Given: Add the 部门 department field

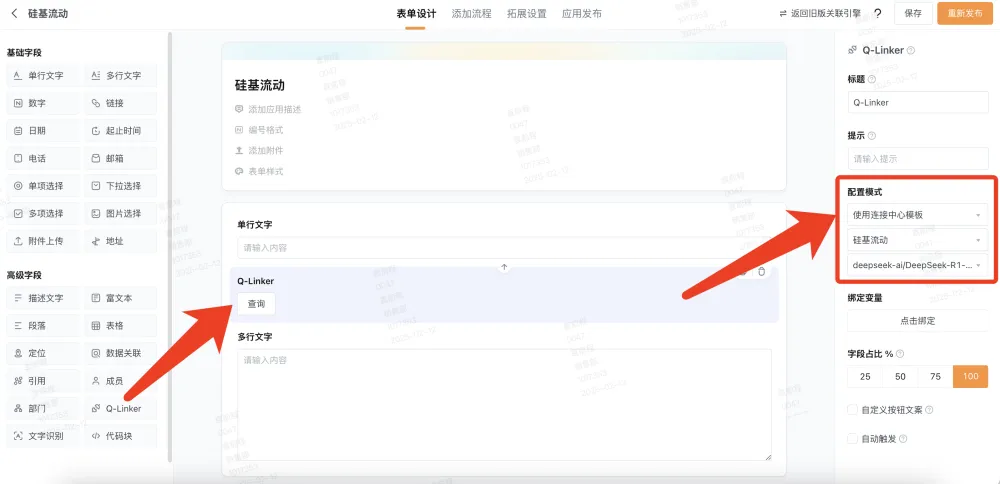Looking at the screenshot, I should pos(44,408).
